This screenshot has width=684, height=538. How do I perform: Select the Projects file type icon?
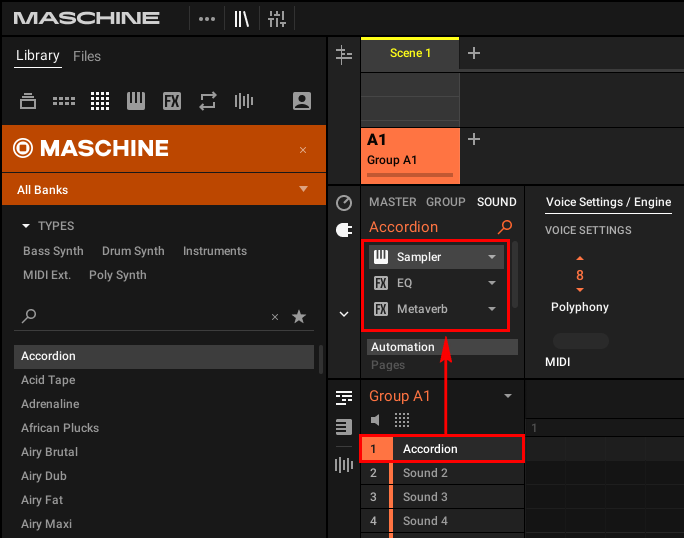28,101
